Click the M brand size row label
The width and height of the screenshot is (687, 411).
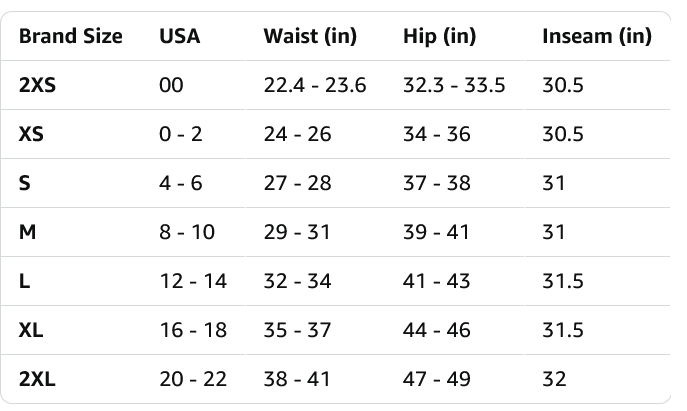click(27, 232)
